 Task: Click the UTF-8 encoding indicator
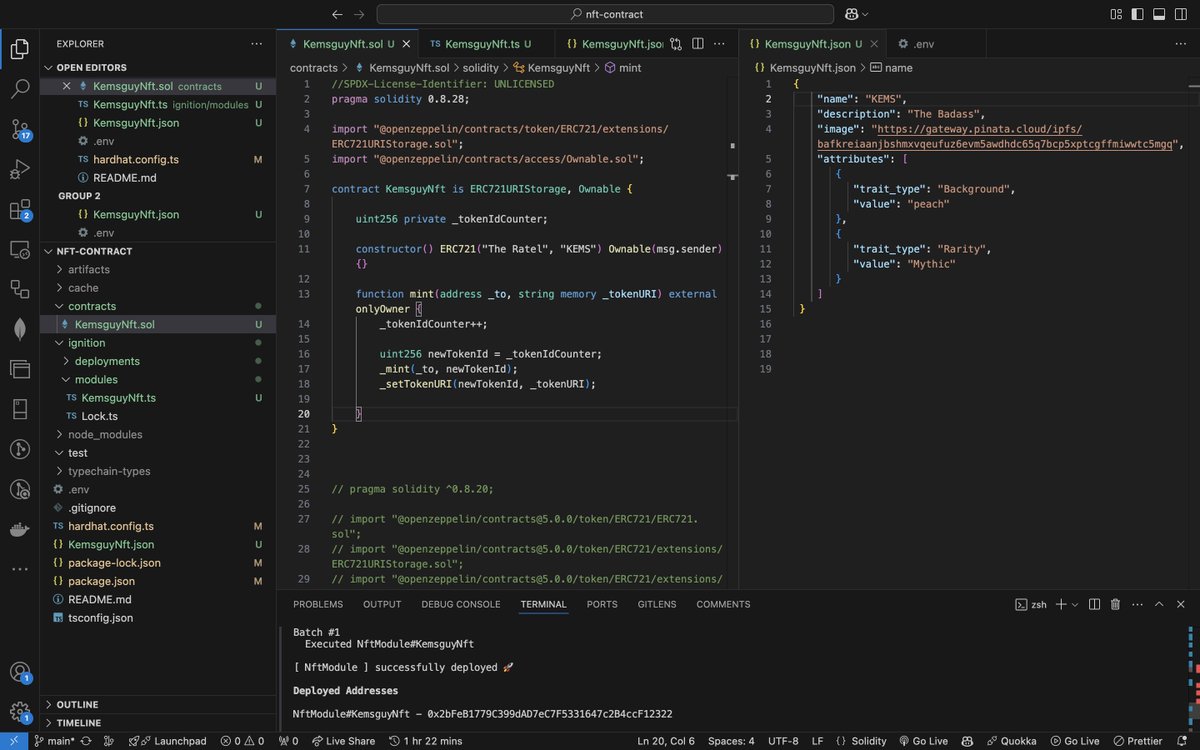tap(783, 741)
